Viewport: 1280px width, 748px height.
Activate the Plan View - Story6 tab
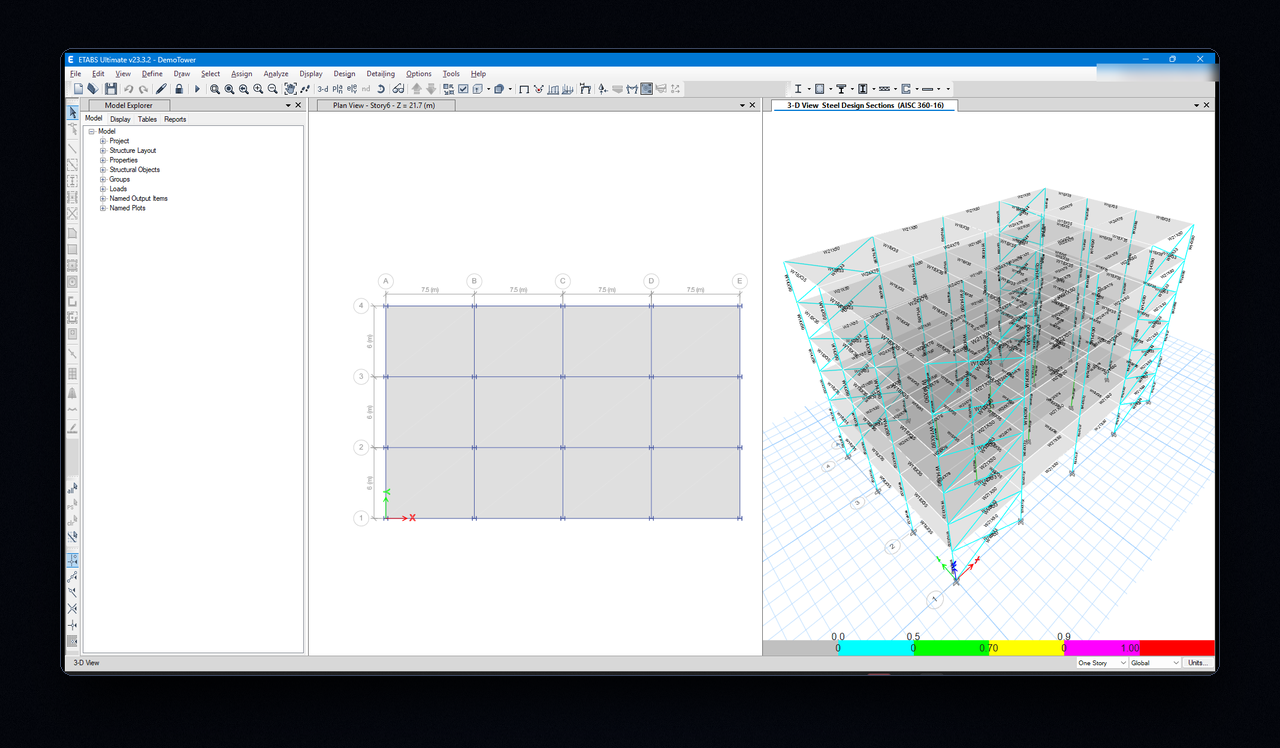[x=385, y=105]
